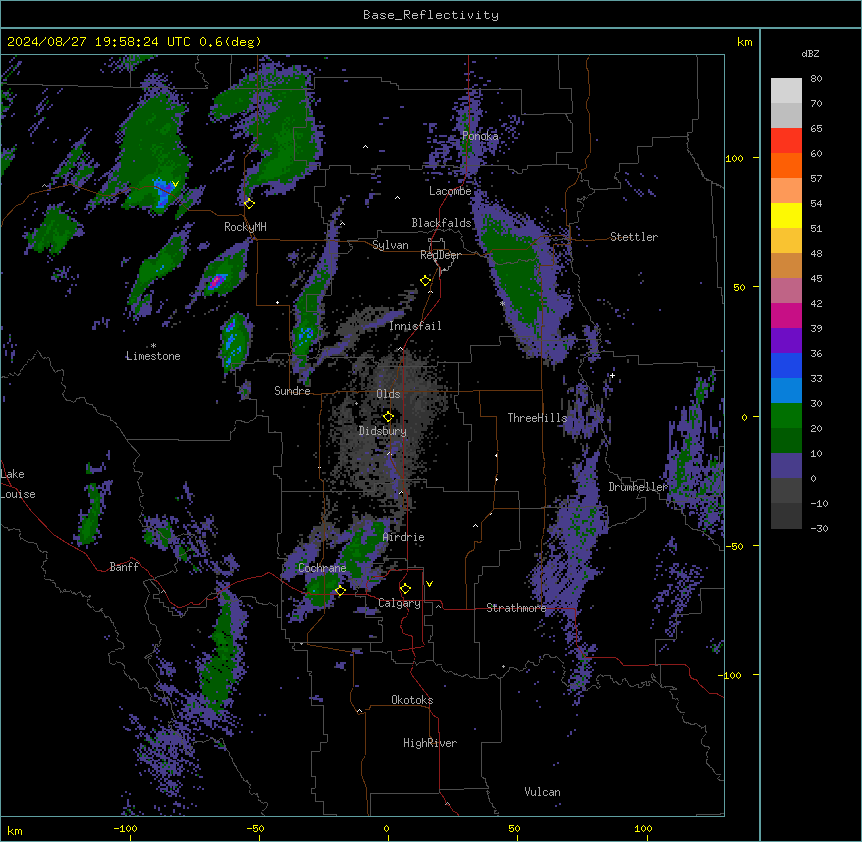Click the Sundre town label
Image resolution: width=862 pixels, height=842 pixels.
[292, 391]
